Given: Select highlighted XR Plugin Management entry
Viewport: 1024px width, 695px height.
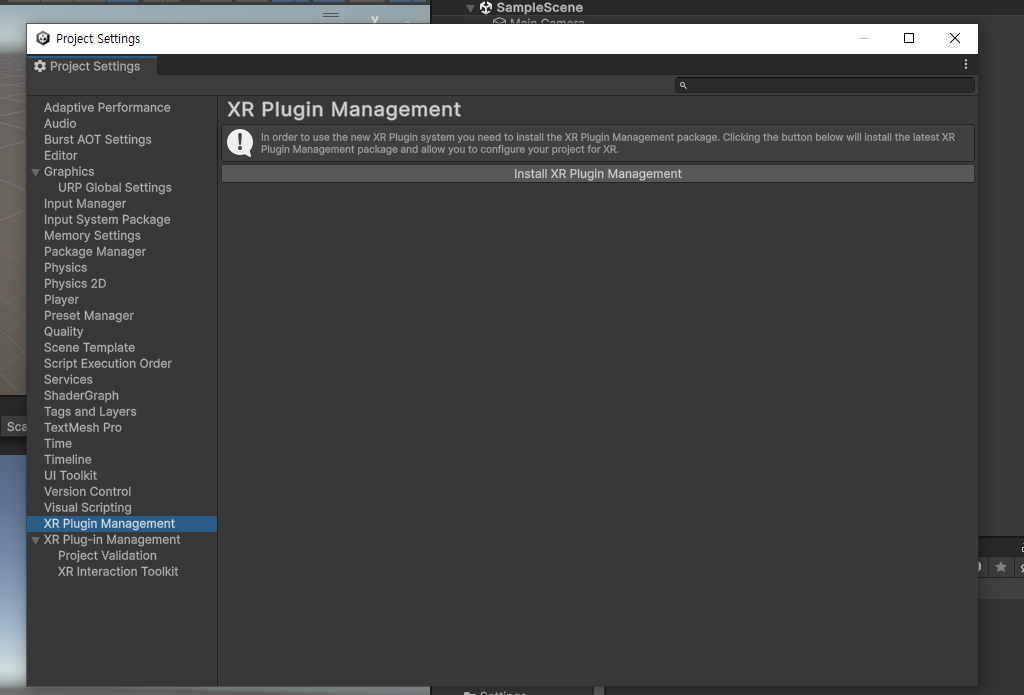Looking at the screenshot, I should [x=122, y=524].
